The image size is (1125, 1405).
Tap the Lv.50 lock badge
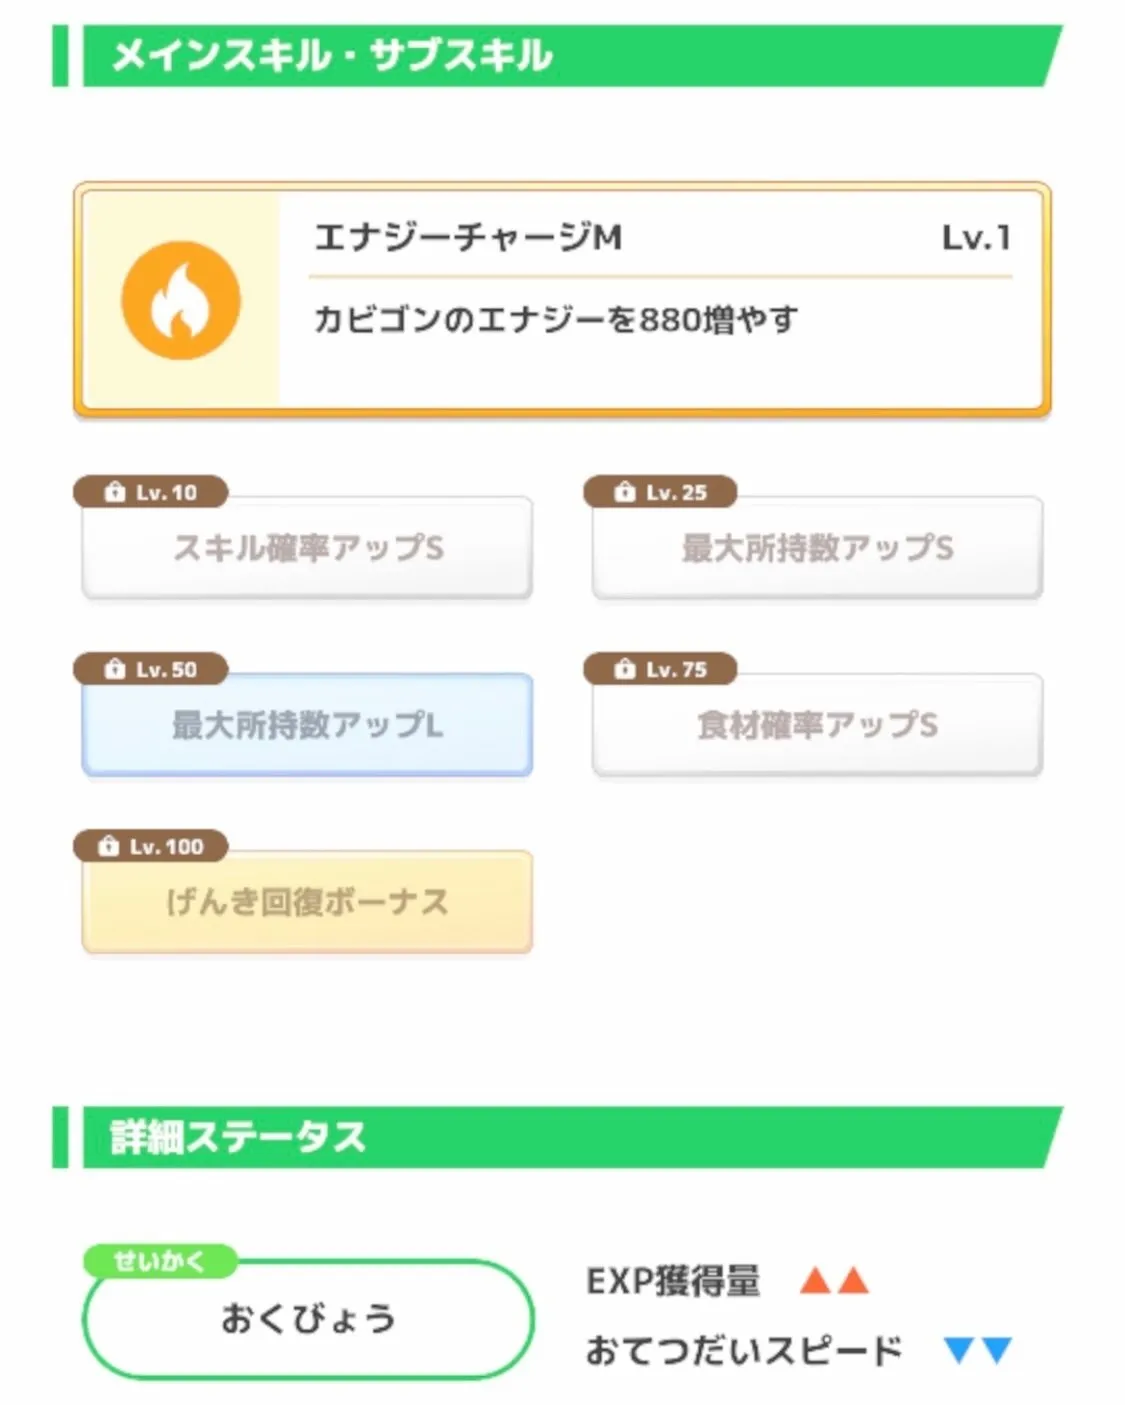point(151,669)
